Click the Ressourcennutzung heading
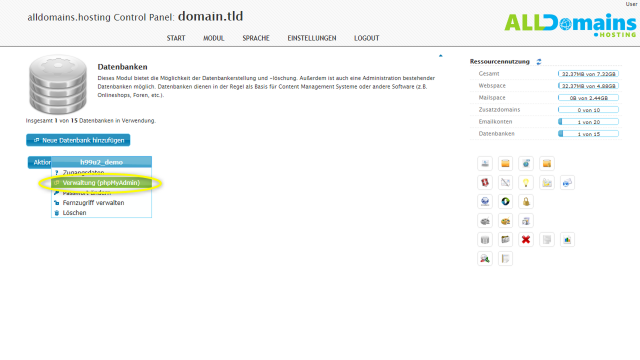Image resolution: width=640 pixels, height=360 pixels. click(x=500, y=62)
